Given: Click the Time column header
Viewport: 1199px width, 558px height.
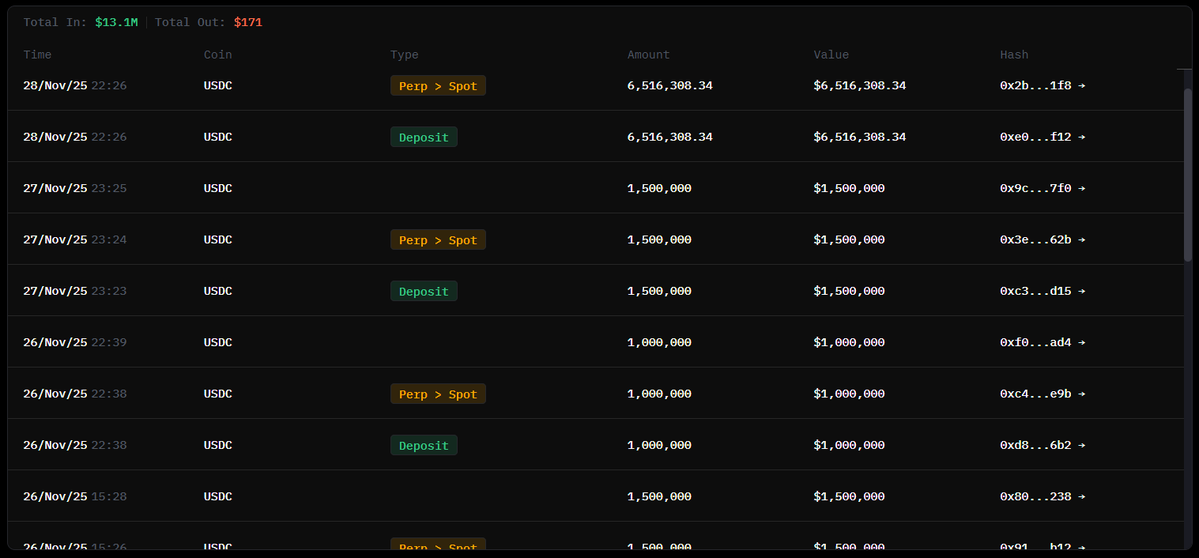Looking at the screenshot, I should tap(37, 55).
